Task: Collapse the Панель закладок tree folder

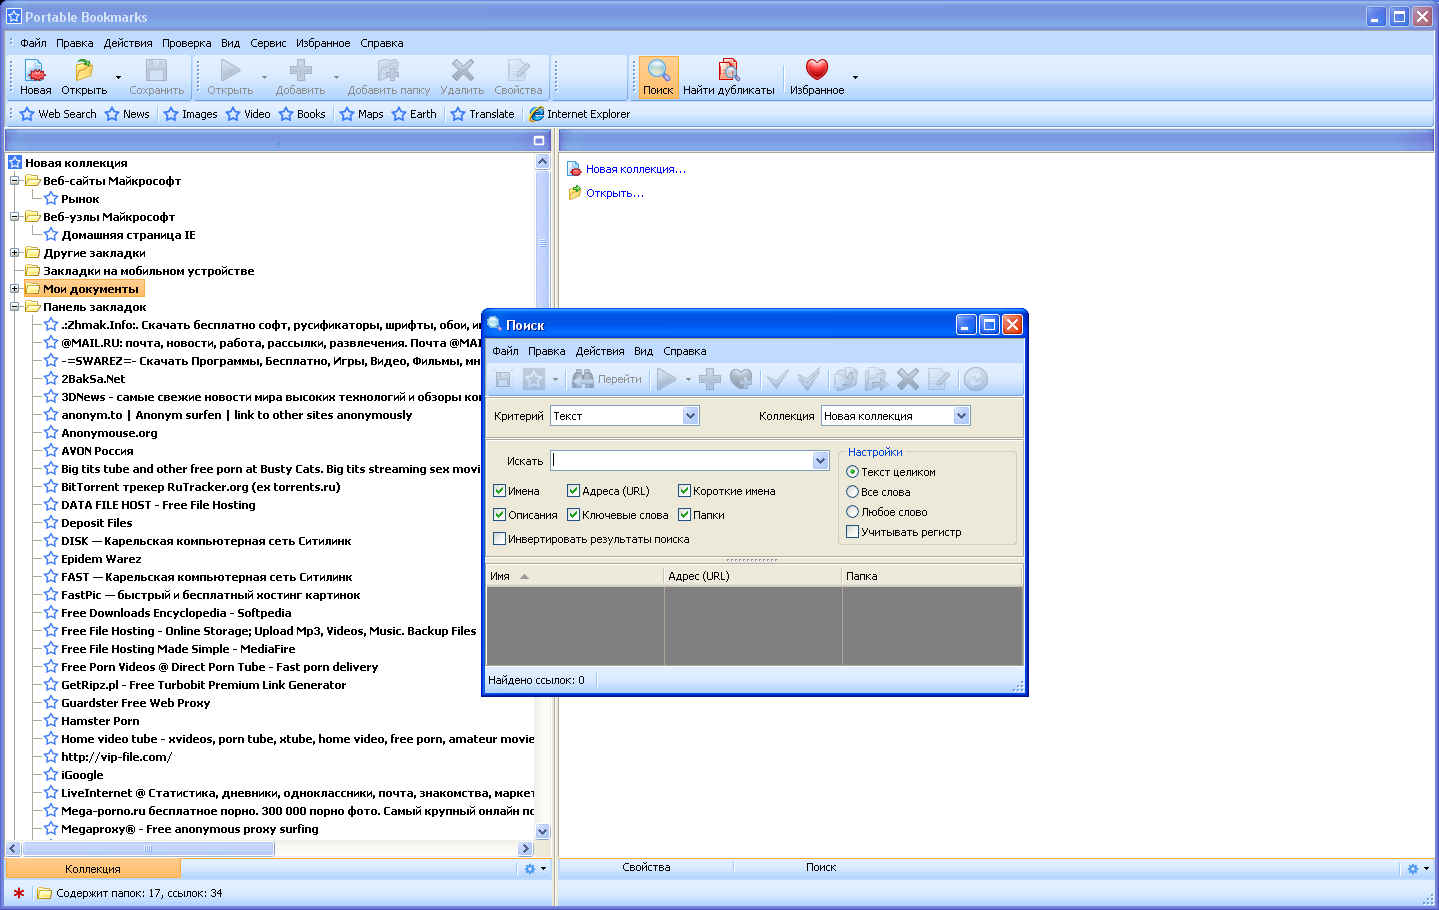Action: coord(15,307)
